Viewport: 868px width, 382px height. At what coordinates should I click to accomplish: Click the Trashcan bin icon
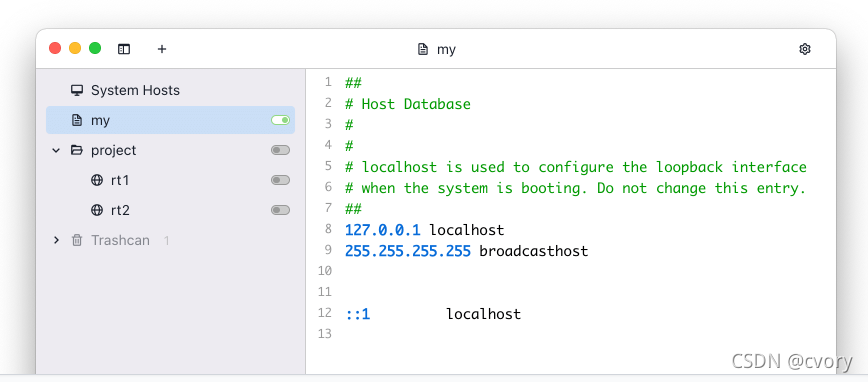click(x=77, y=240)
